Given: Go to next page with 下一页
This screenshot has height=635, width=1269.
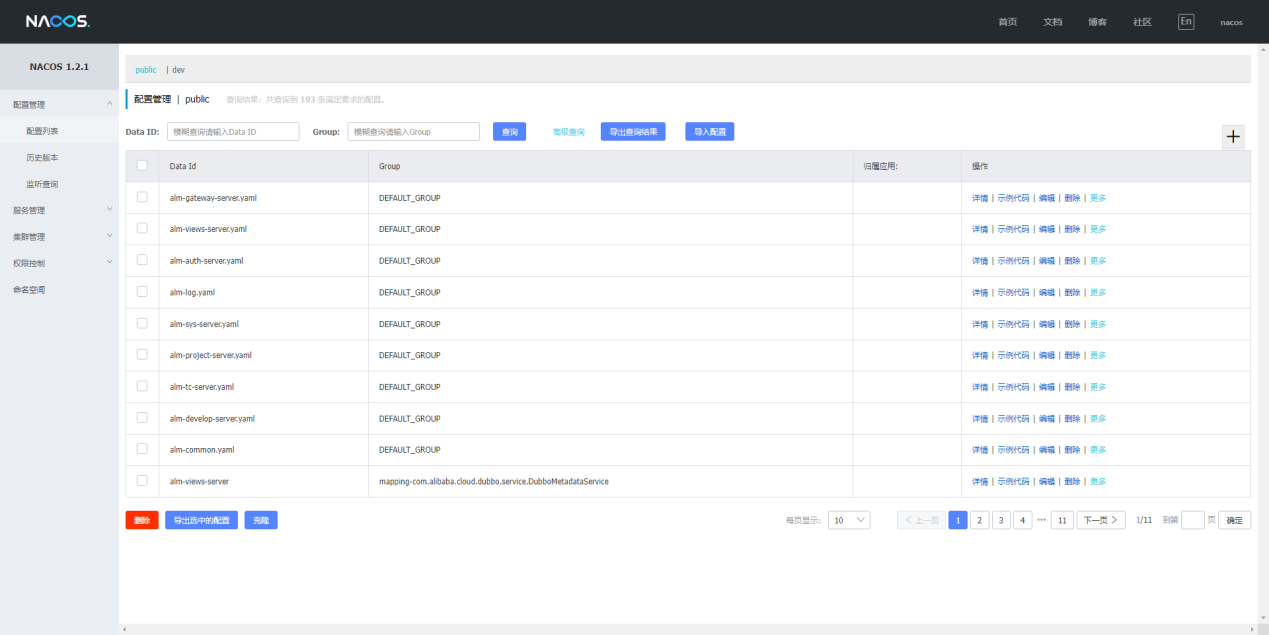Looking at the screenshot, I should pos(1100,520).
